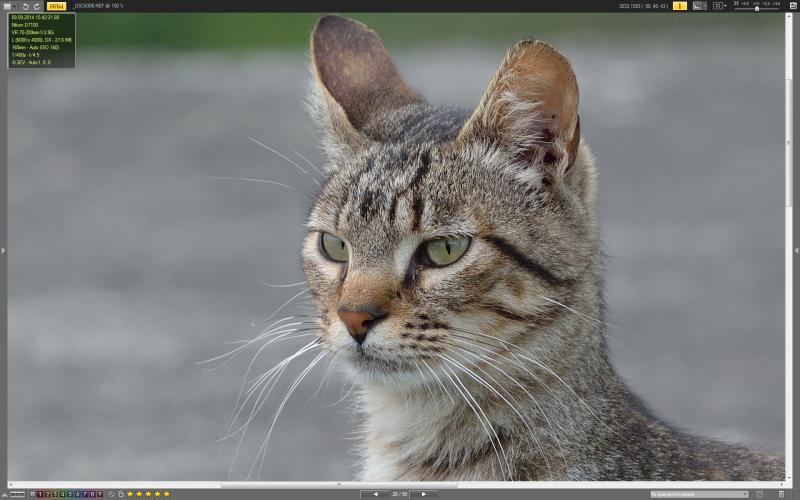
Task: Apply color label 9
Action: point(99,494)
